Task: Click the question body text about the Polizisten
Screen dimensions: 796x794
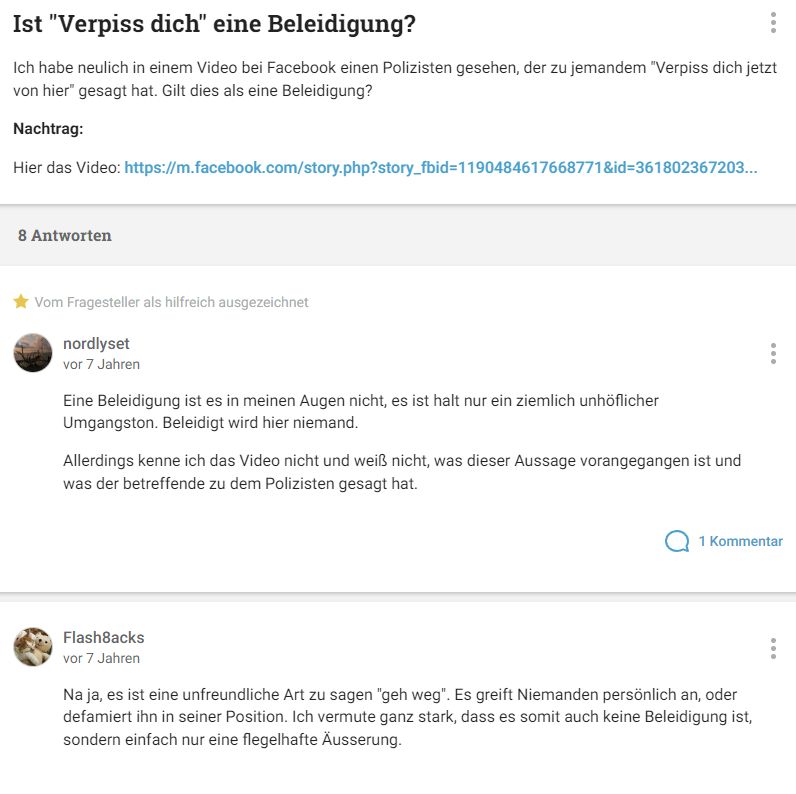Action: tap(395, 79)
